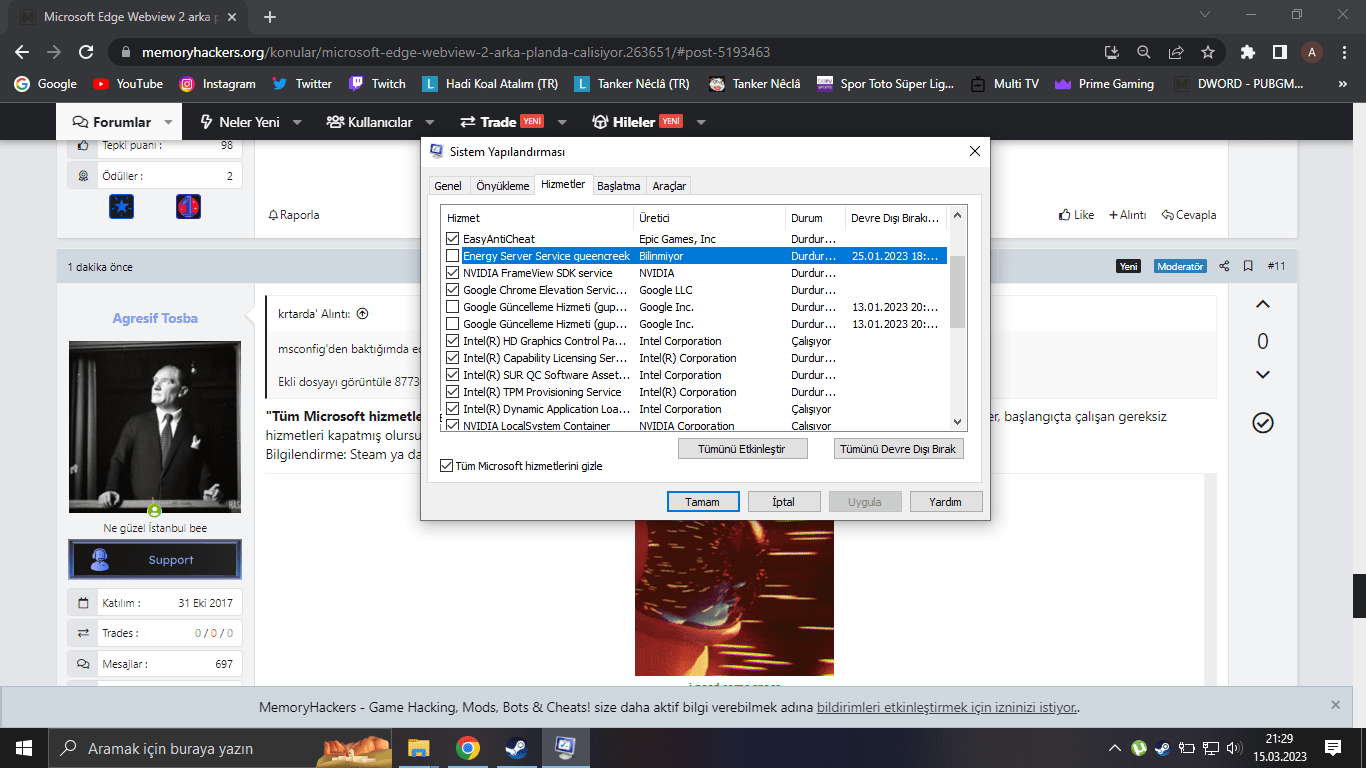Screen dimensions: 1366x768
Task: Expand the Neler Yeni dropdown arrow
Action: coord(297,122)
